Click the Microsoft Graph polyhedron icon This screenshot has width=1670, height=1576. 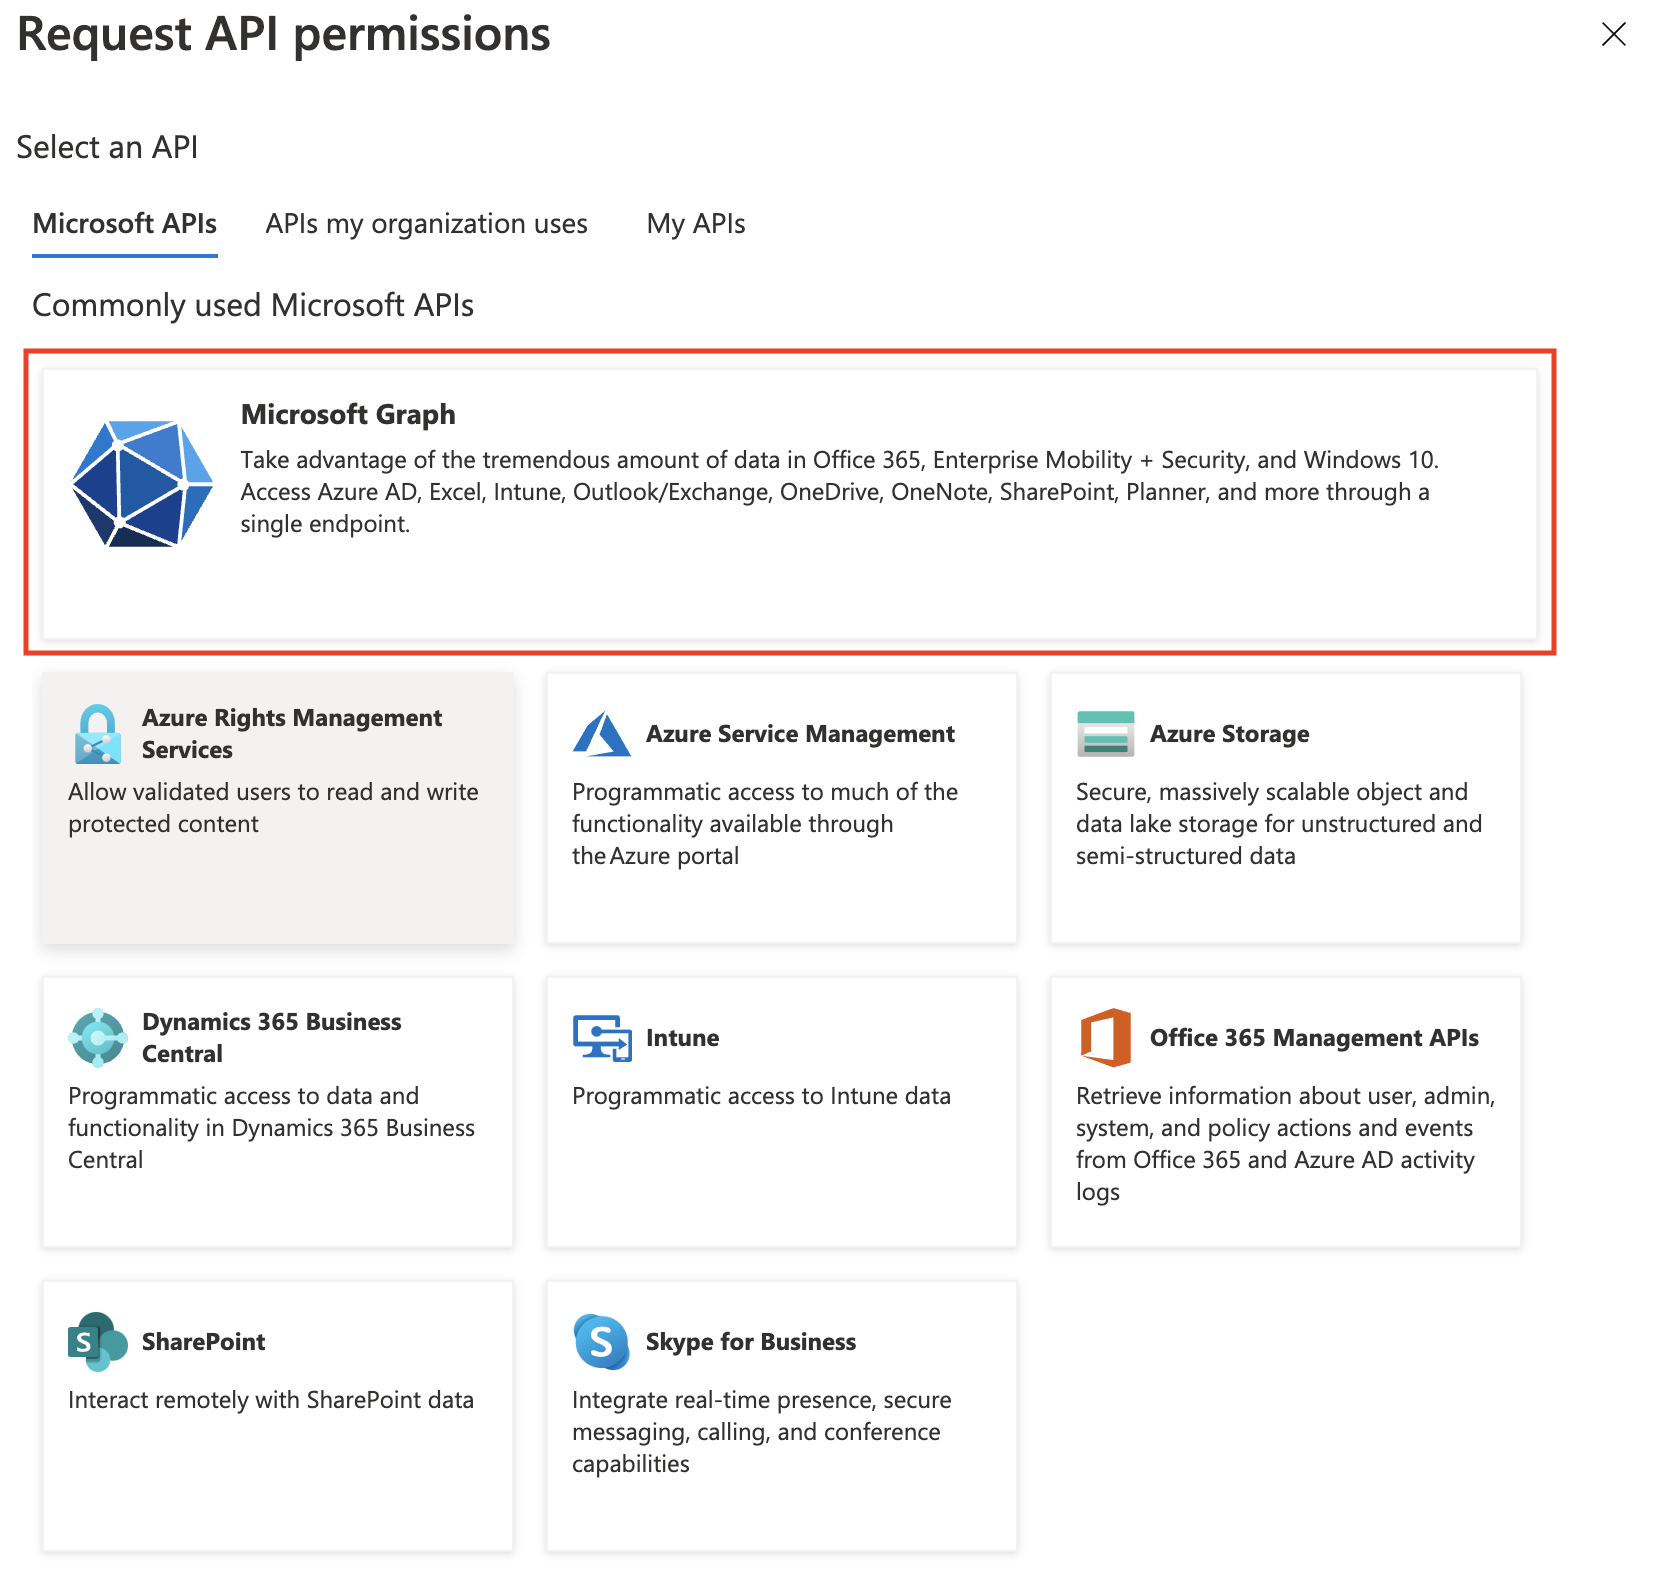(x=142, y=484)
